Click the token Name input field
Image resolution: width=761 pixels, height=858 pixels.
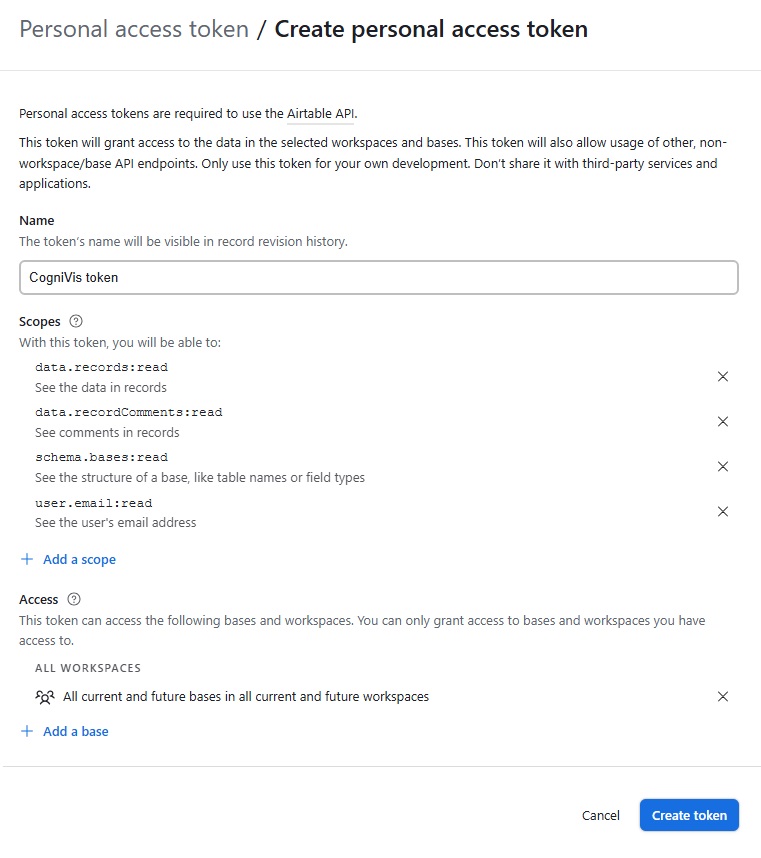tap(378, 277)
